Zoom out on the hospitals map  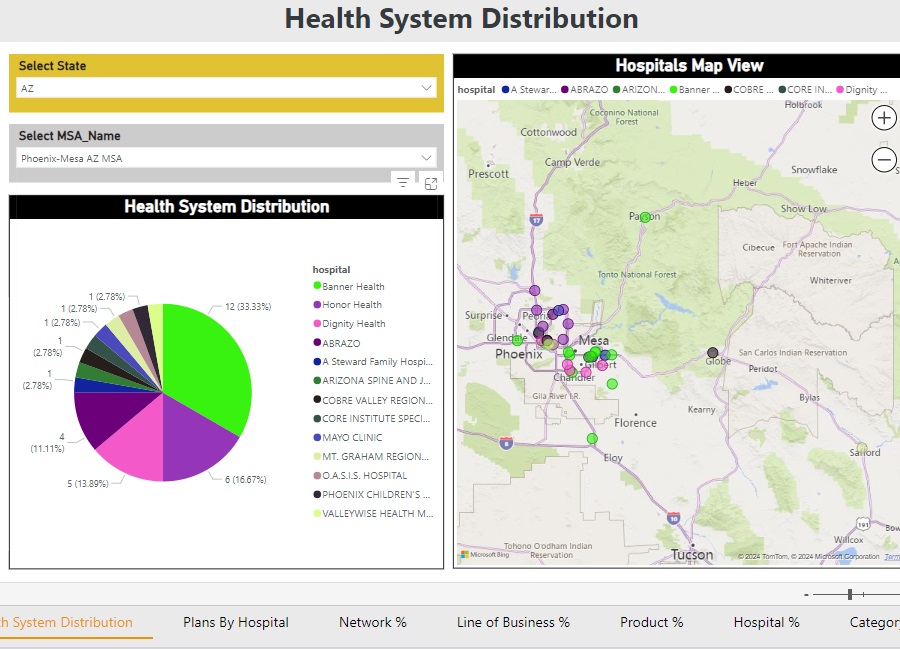coord(883,159)
